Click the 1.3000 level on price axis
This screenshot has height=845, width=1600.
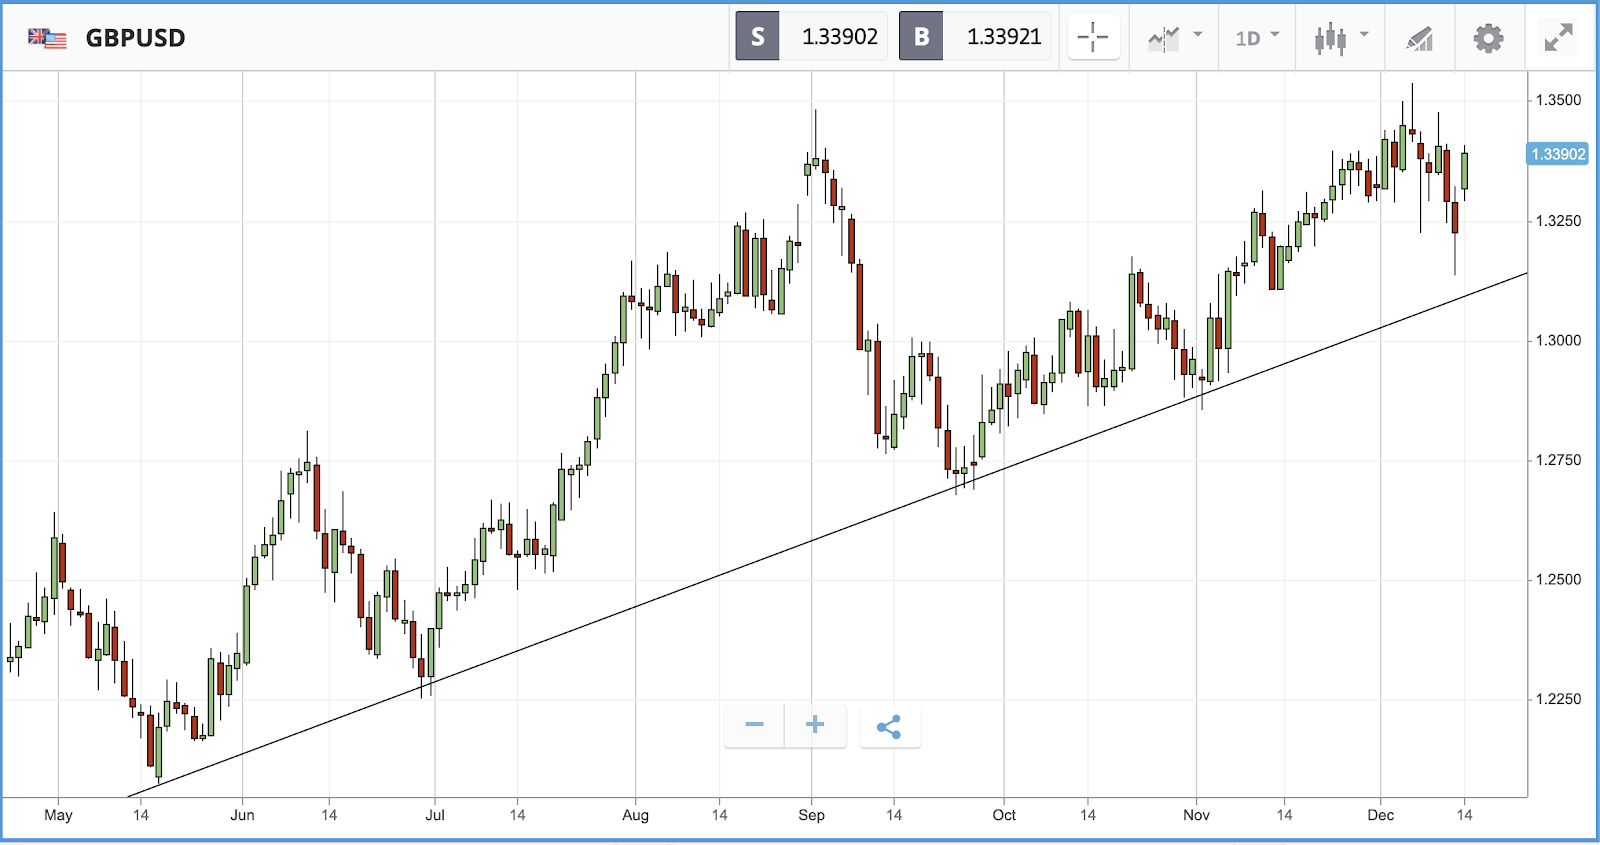[1558, 341]
